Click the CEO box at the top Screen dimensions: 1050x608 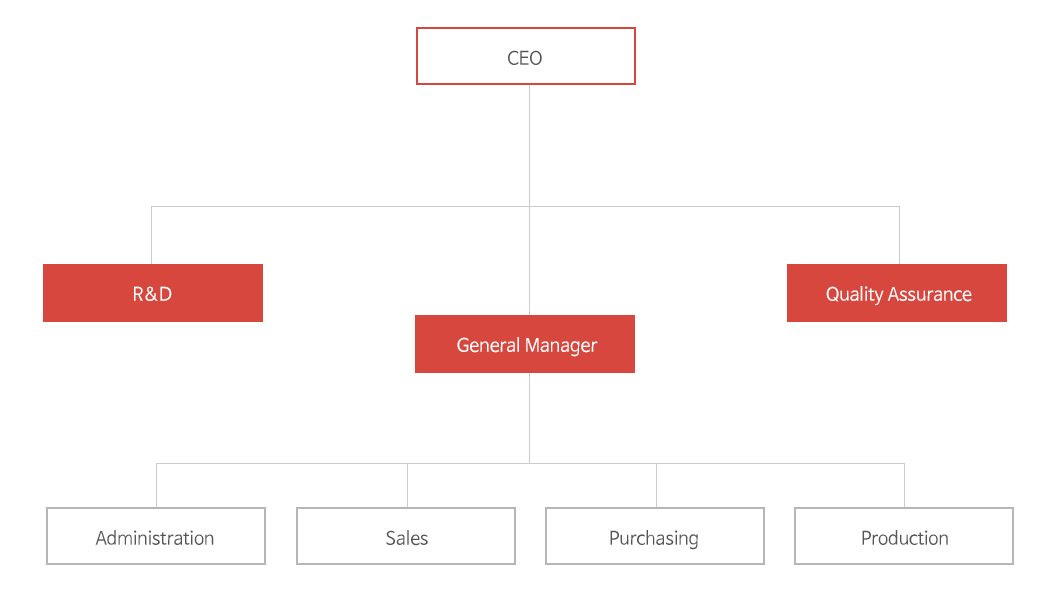pos(526,56)
